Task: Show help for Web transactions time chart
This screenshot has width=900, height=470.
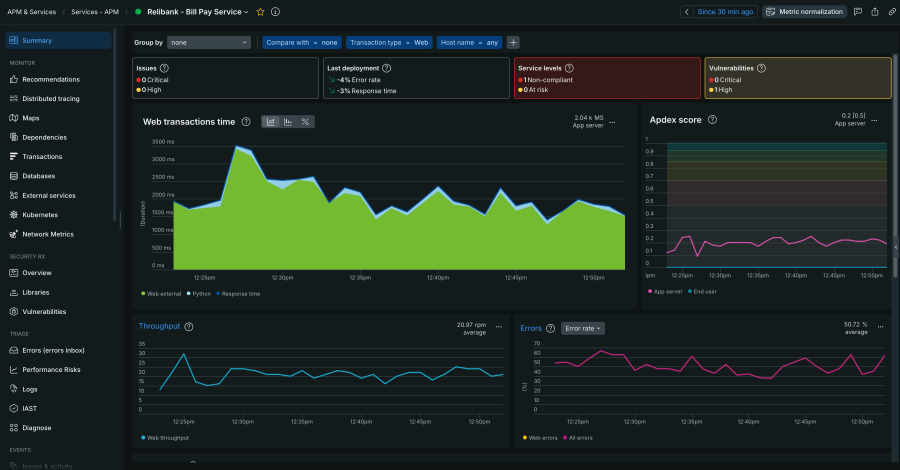Action: click(x=246, y=122)
